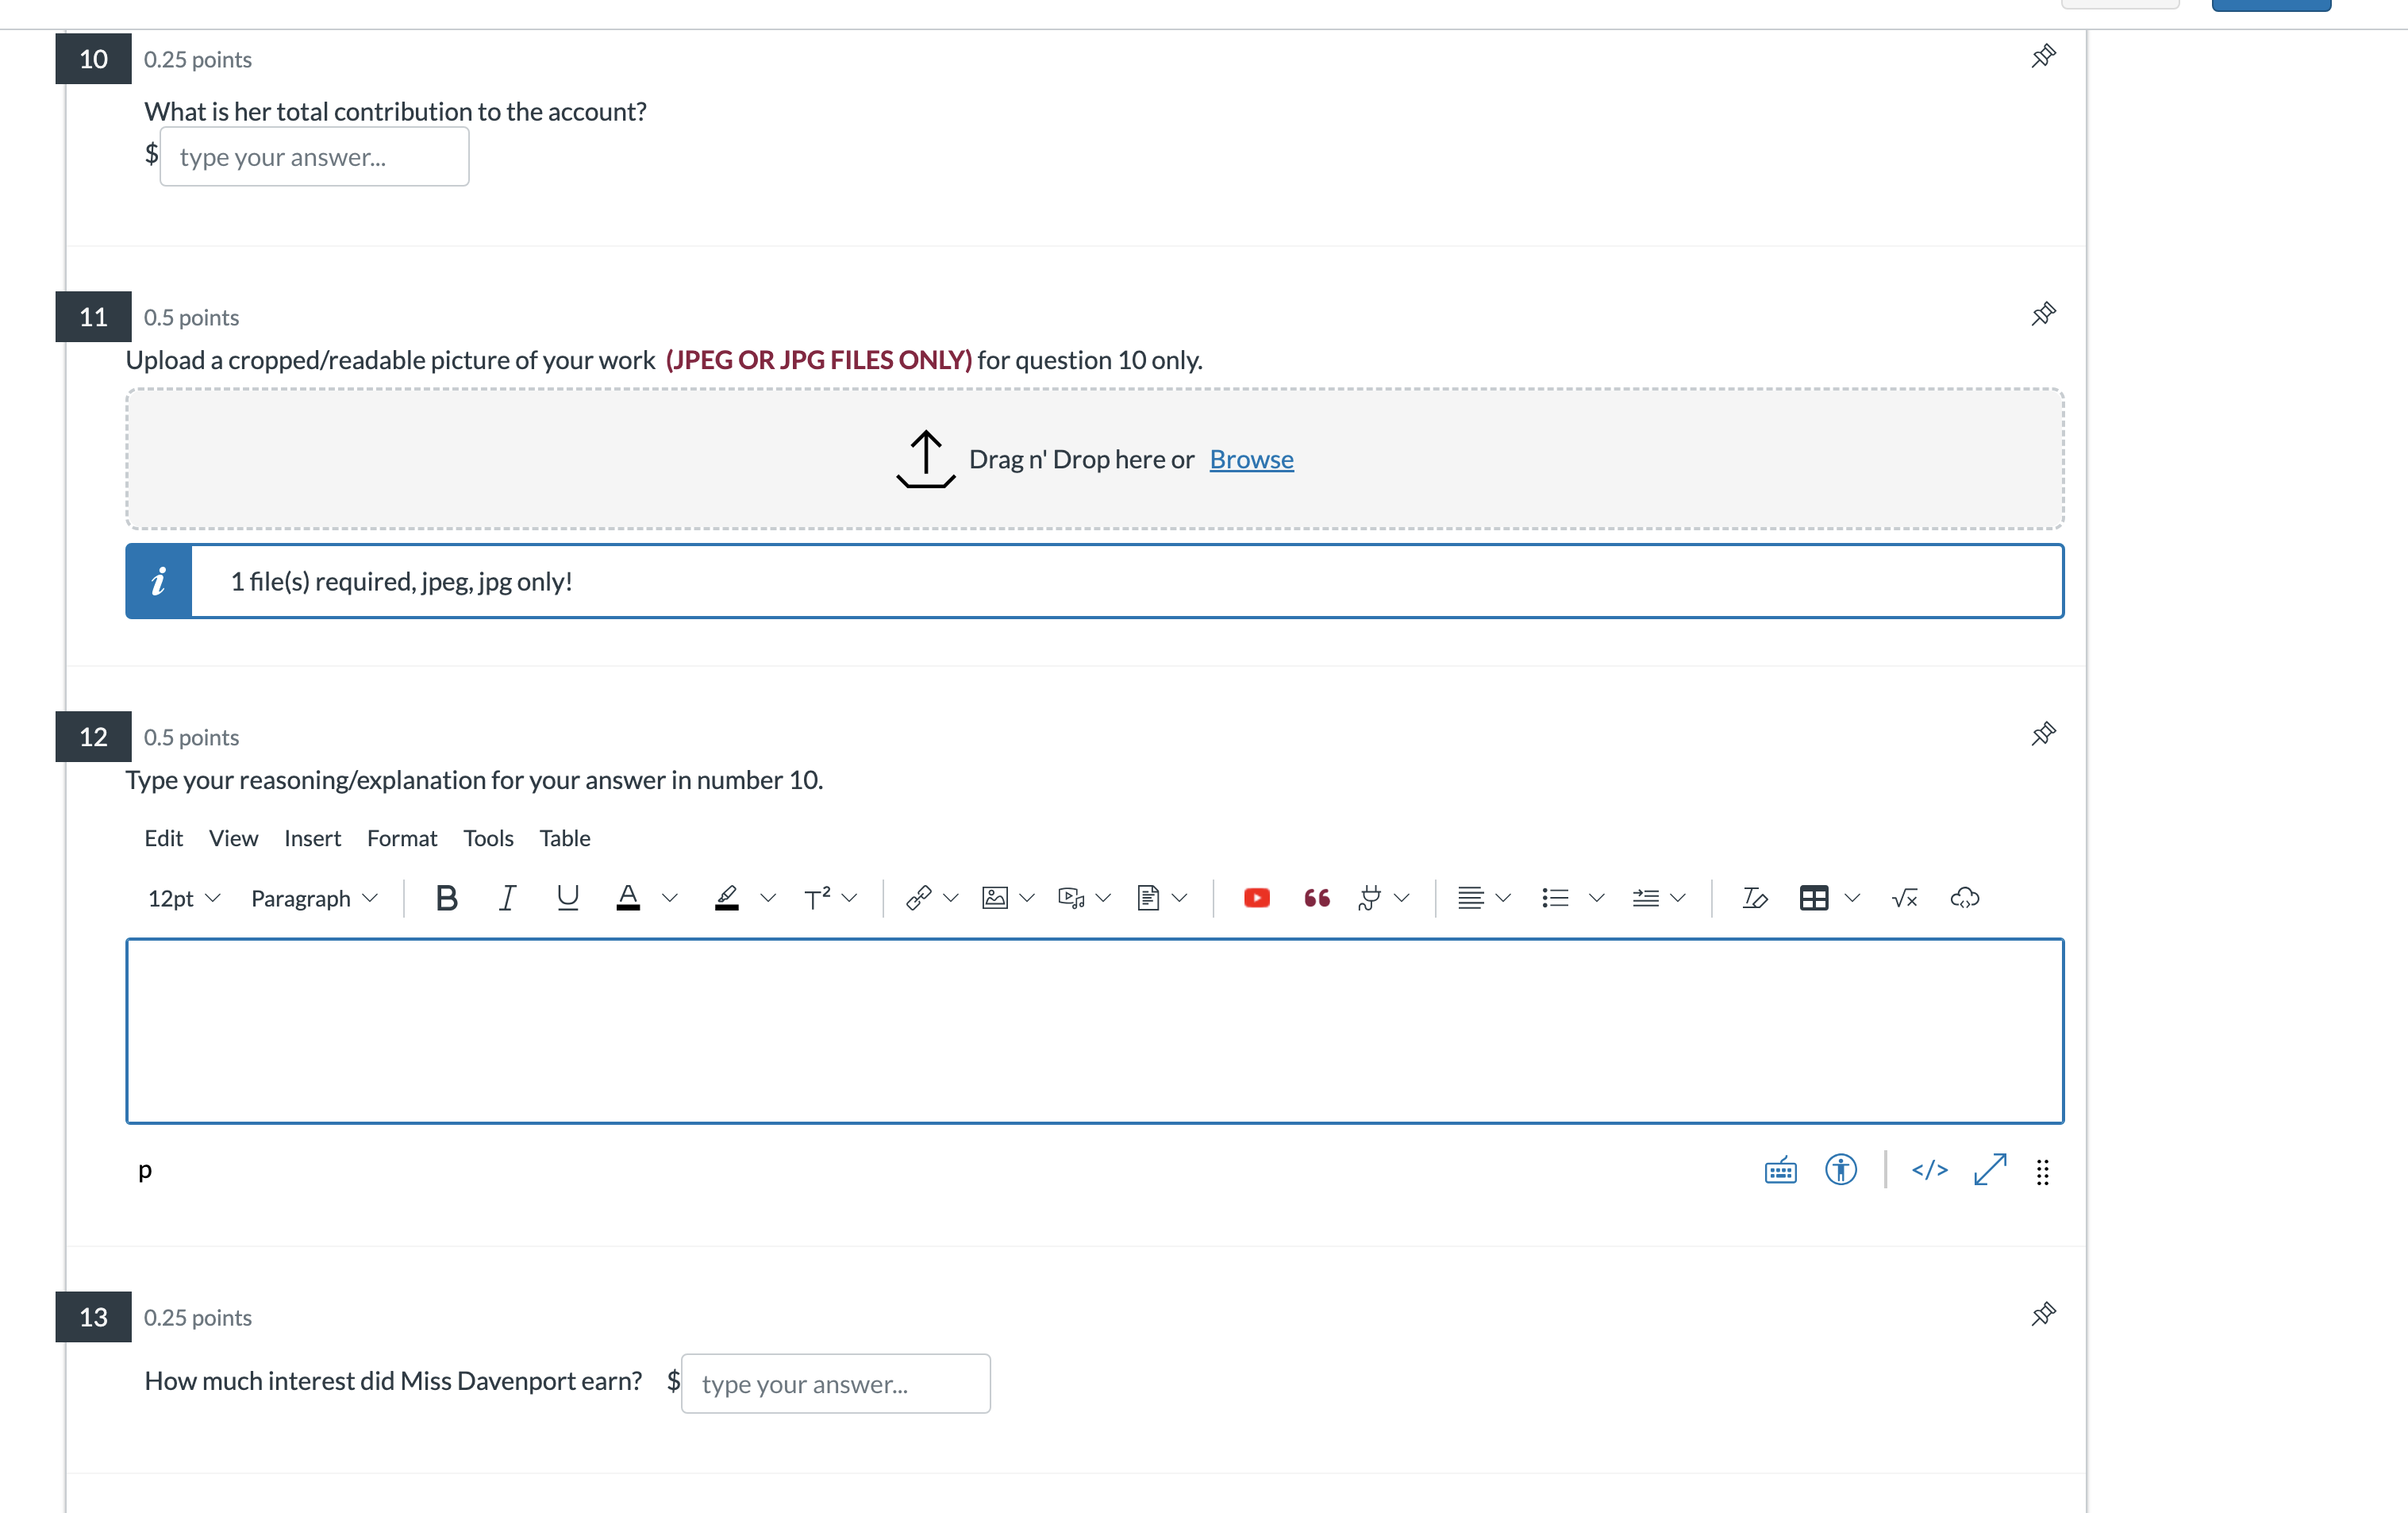Open the Paragraph style dropdown
Viewport: 2408px width, 1513px height.
[314, 898]
